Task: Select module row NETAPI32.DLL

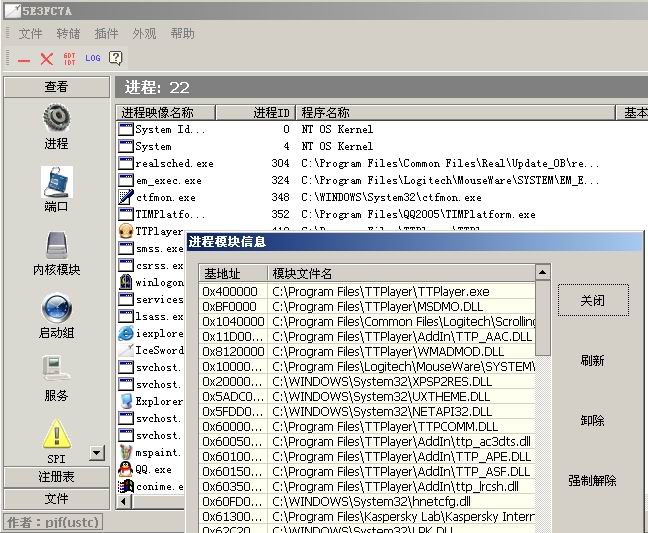Action: (x=367, y=412)
